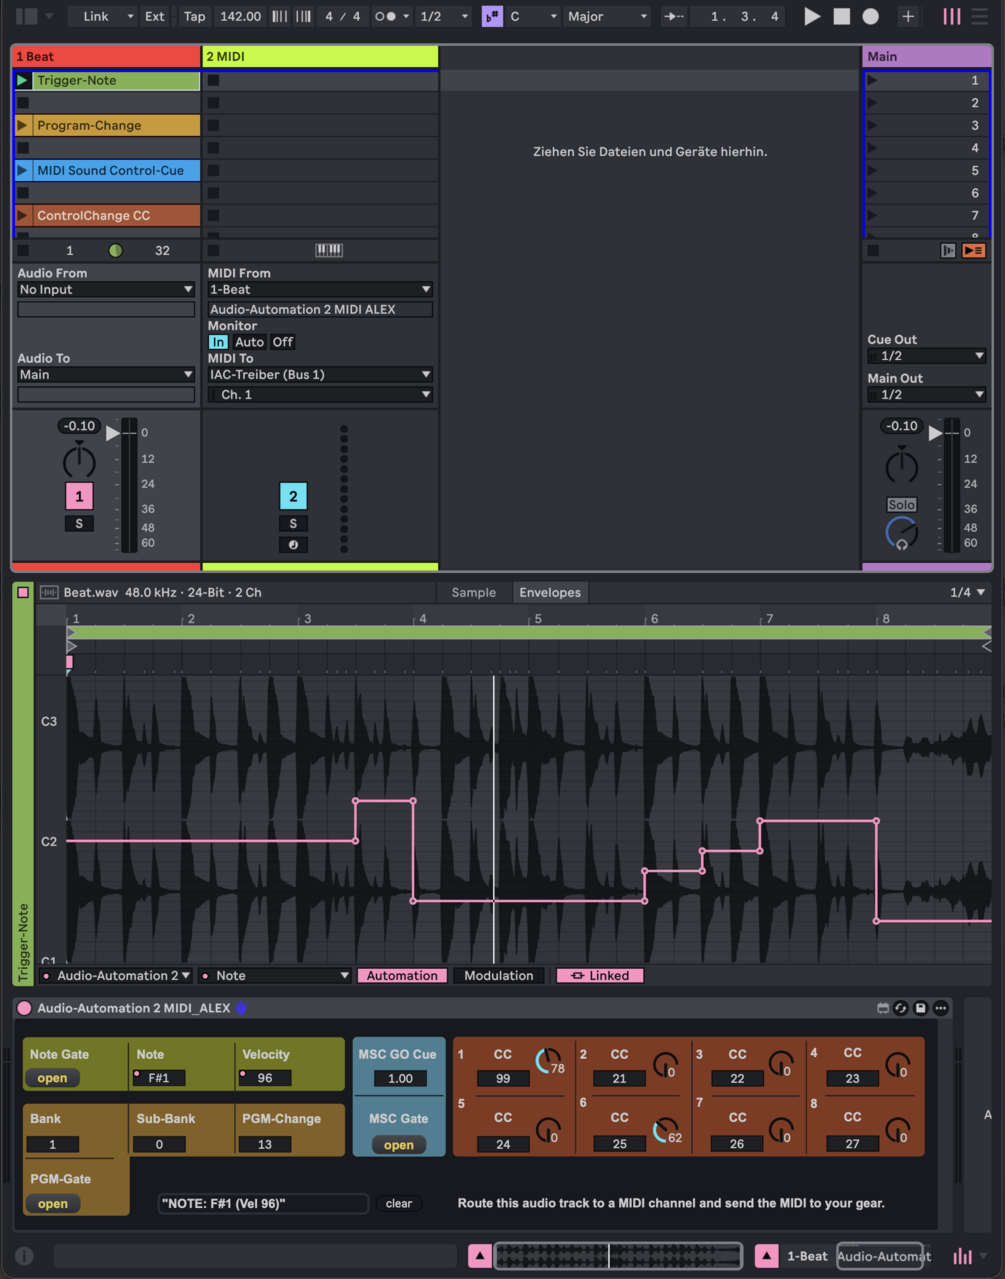Arm the 2 MIDI track for recording
Viewport: 1005px width, 1279px height.
click(293, 545)
